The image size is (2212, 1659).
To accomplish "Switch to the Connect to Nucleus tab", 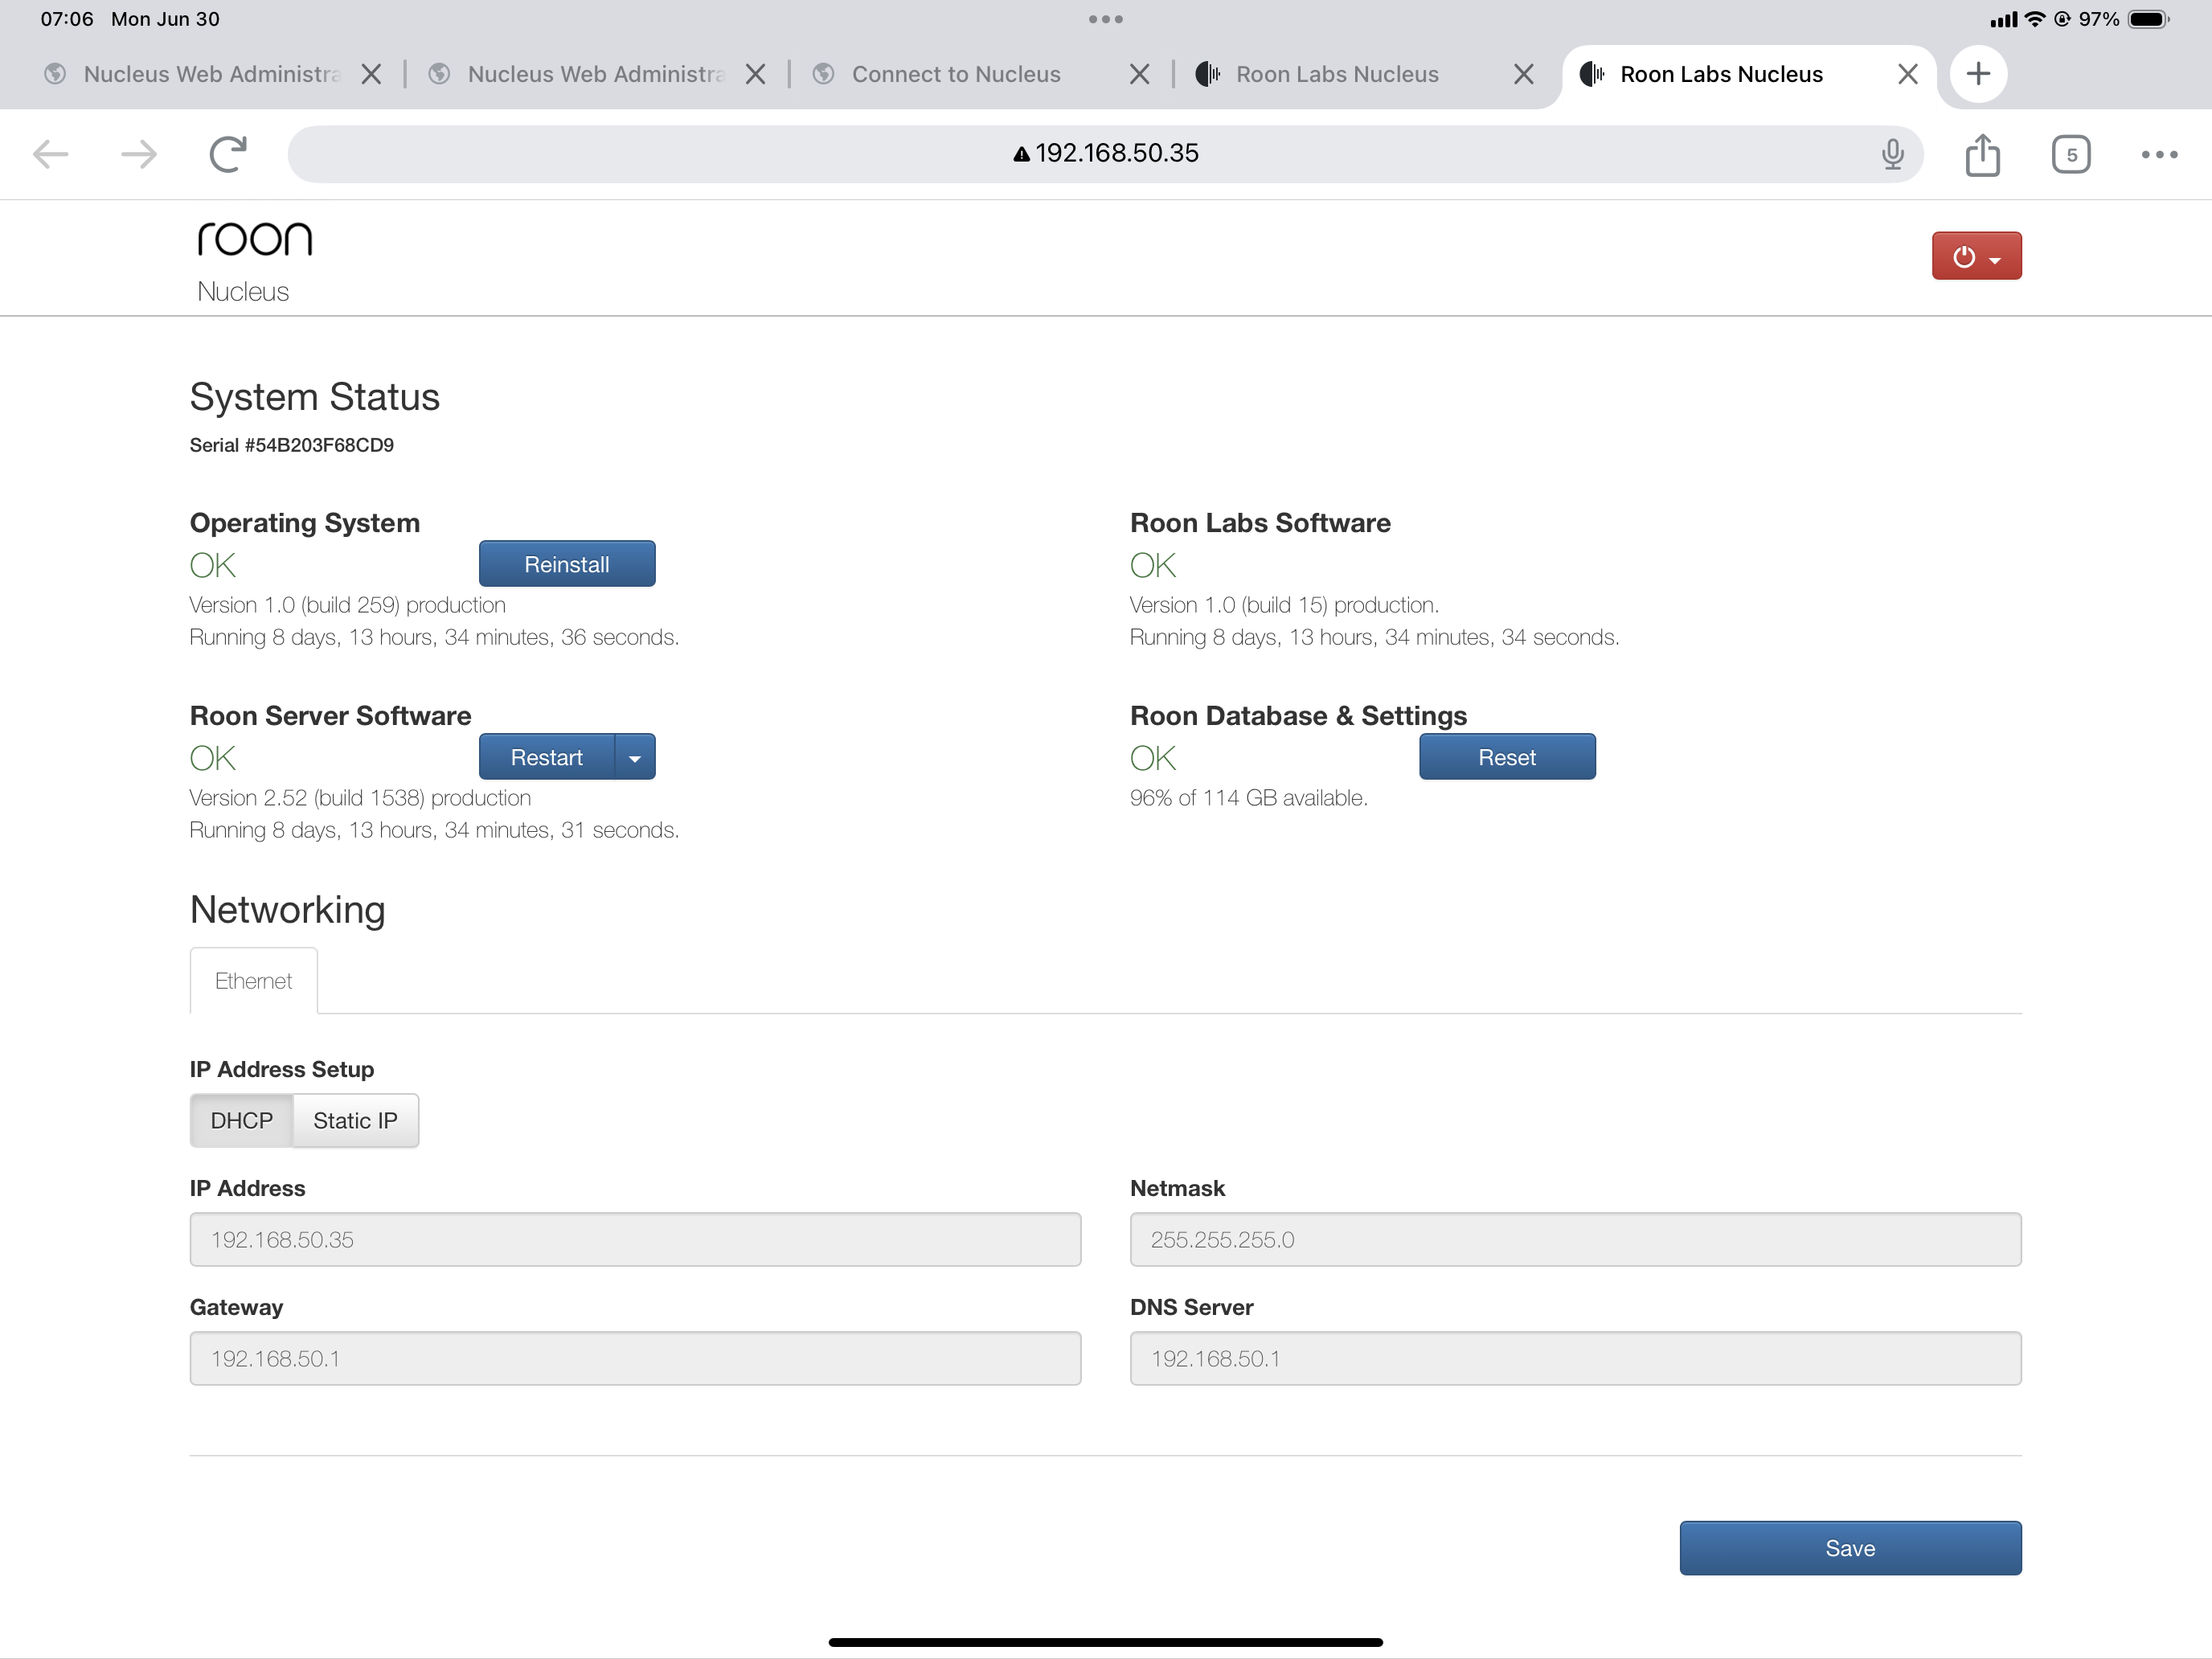I will [955, 74].
